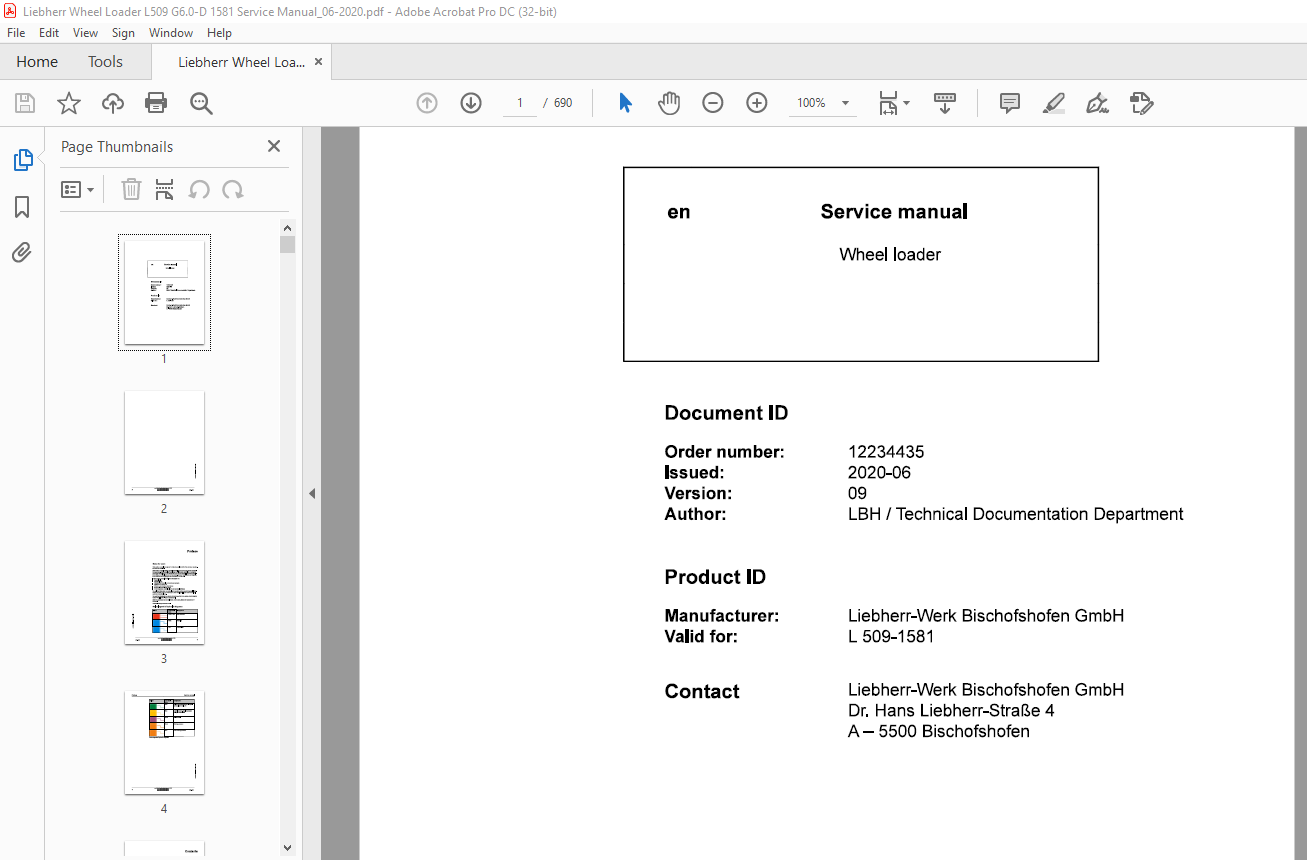
Task: Collapse the navigation pane arrow
Action: click(x=312, y=493)
